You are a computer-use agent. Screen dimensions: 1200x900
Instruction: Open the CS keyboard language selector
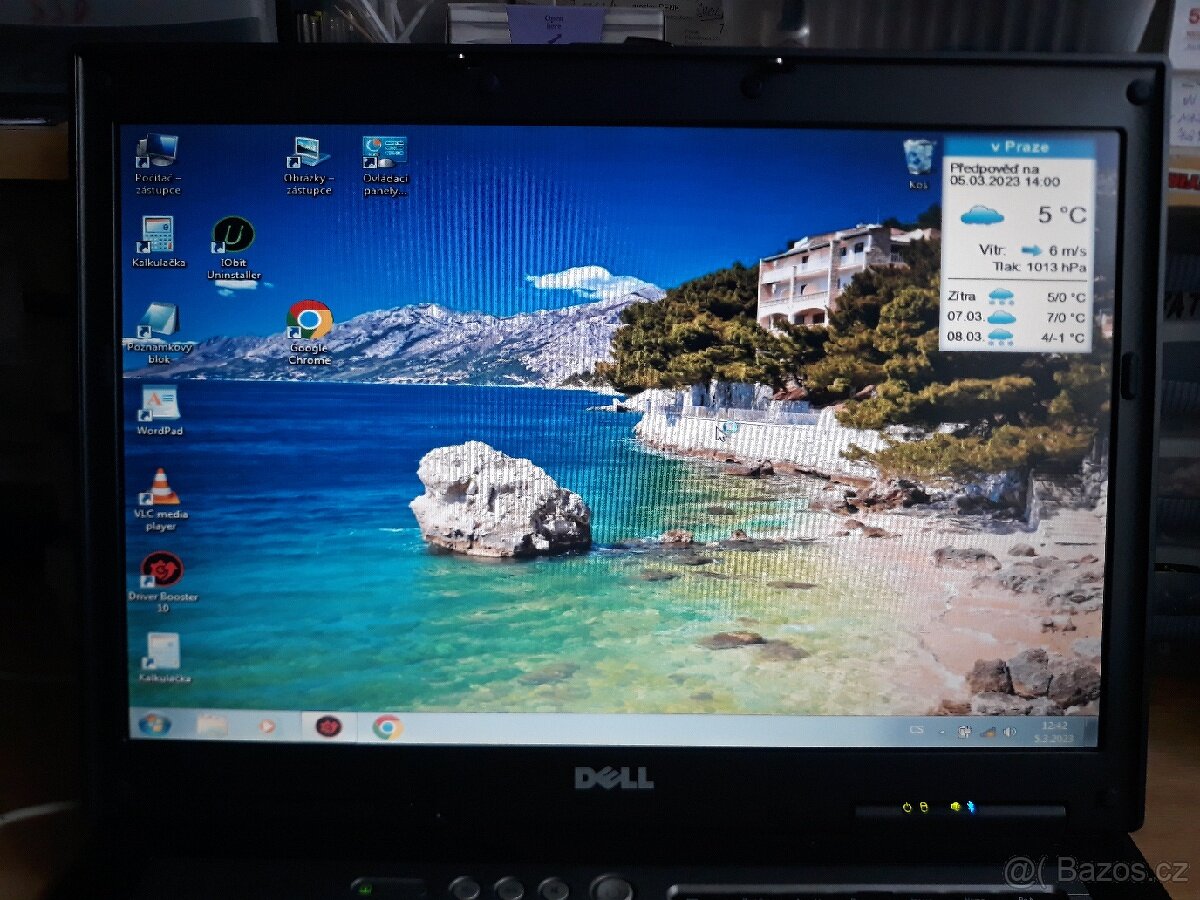click(915, 730)
